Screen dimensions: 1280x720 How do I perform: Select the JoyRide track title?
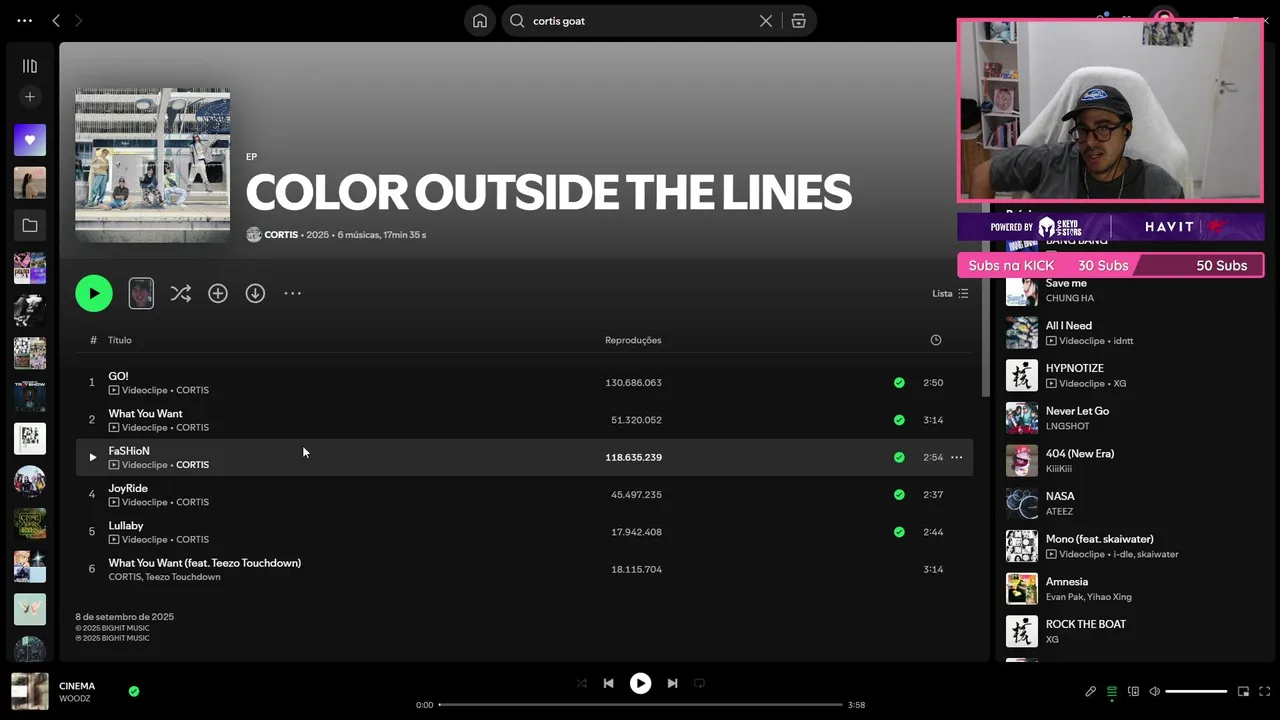[x=128, y=488]
